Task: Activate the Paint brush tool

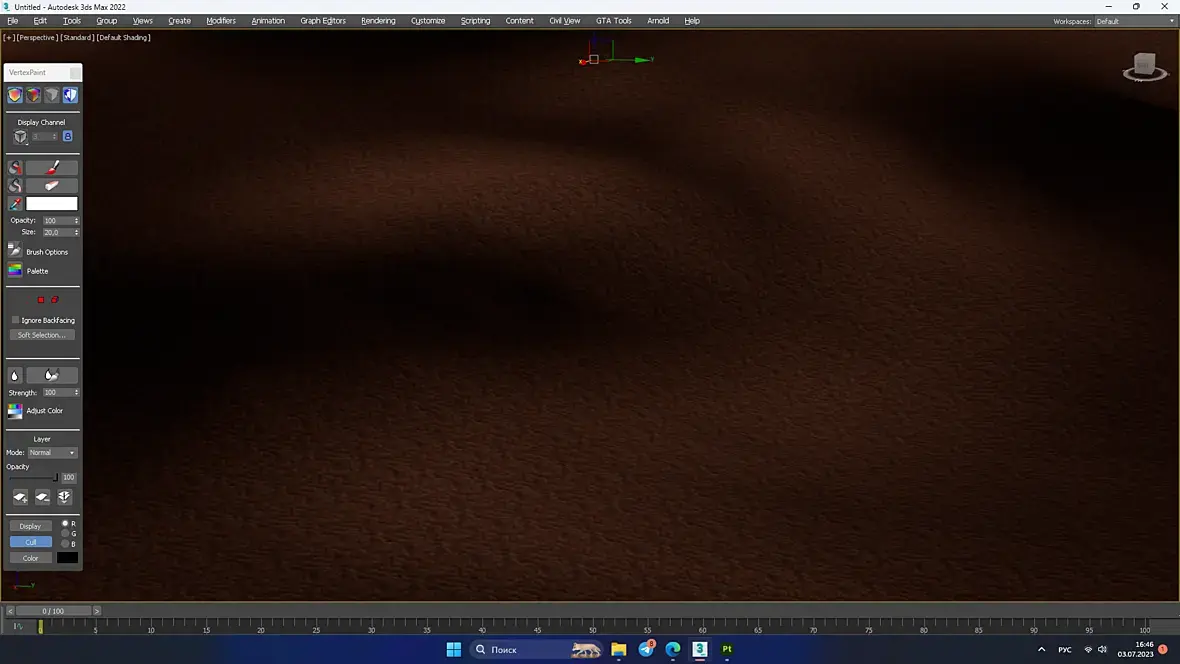Action: pos(52,167)
